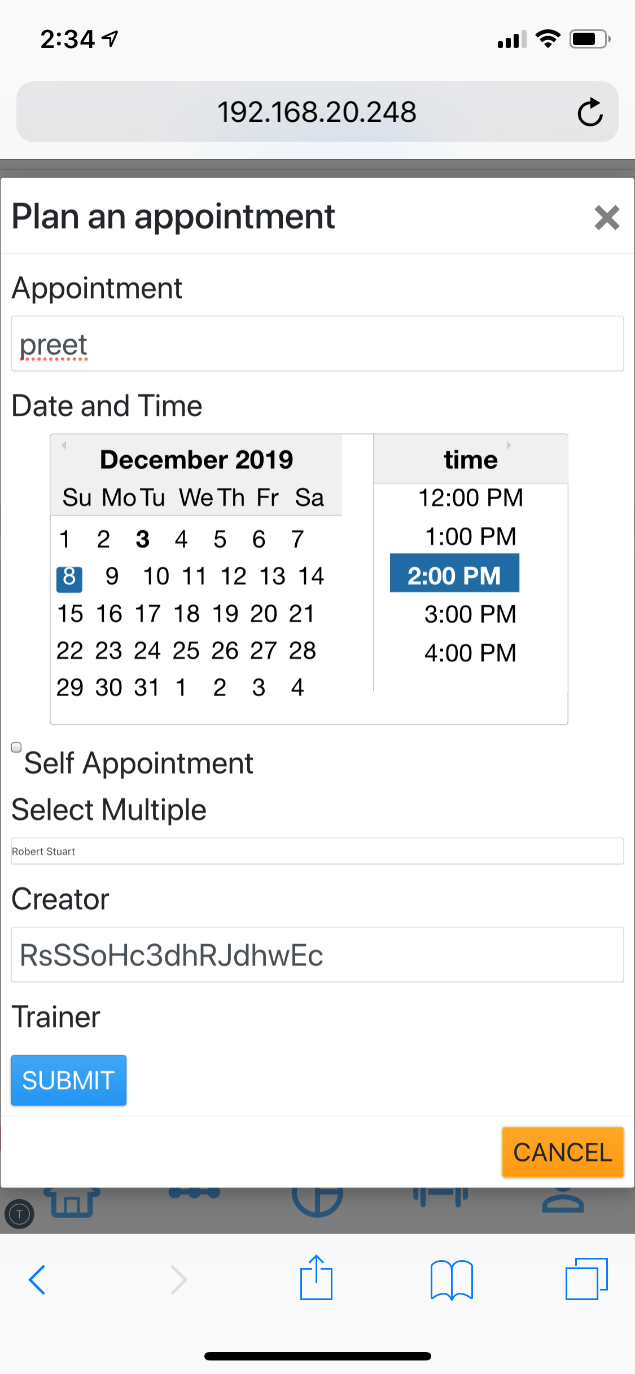Open the Safari share sheet

click(316, 1279)
